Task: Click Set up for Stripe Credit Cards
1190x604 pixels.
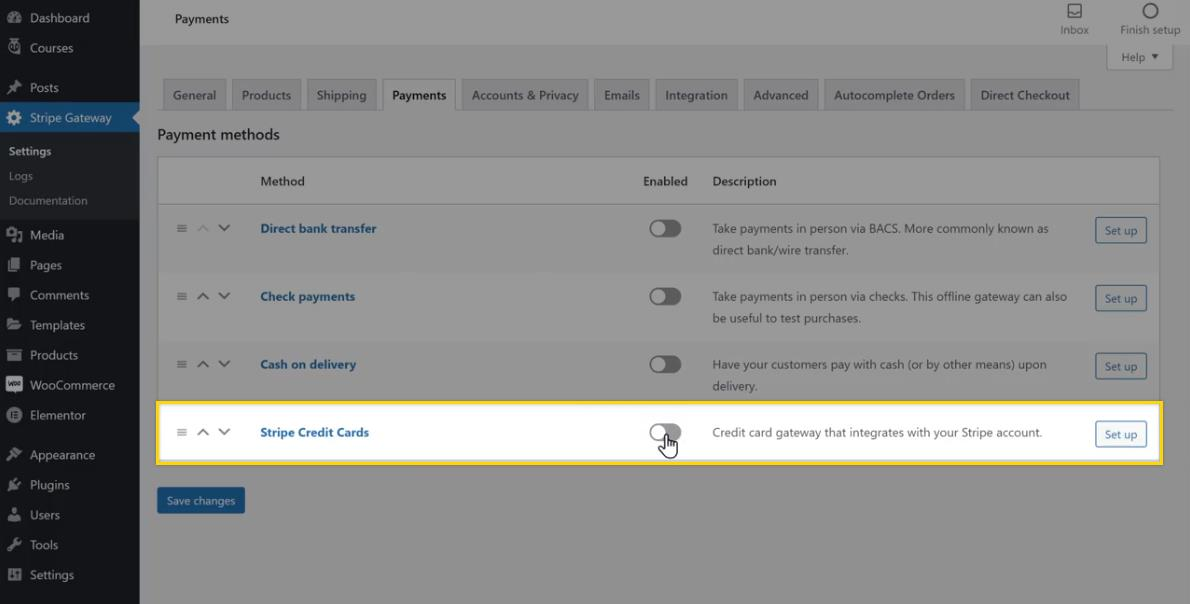Action: 1120,434
